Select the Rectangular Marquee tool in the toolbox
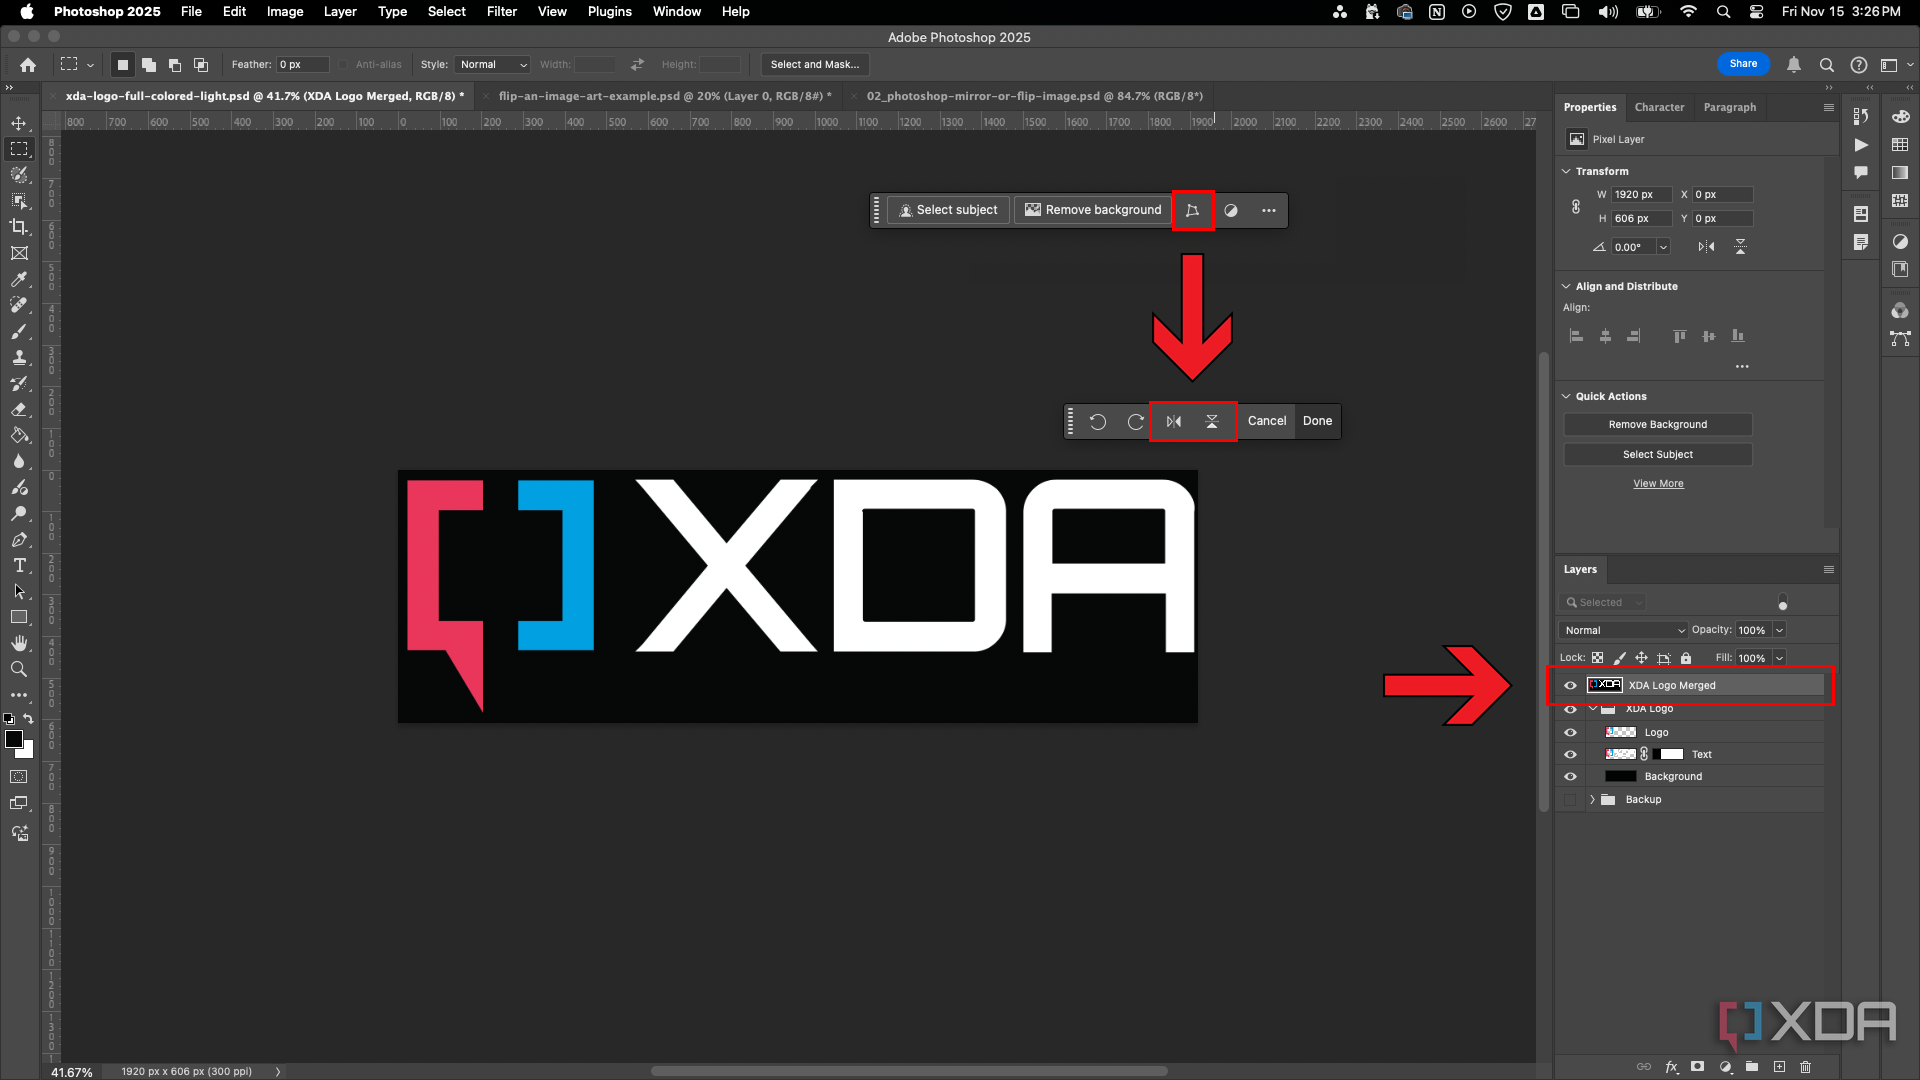This screenshot has height=1080, width=1920. [x=19, y=149]
